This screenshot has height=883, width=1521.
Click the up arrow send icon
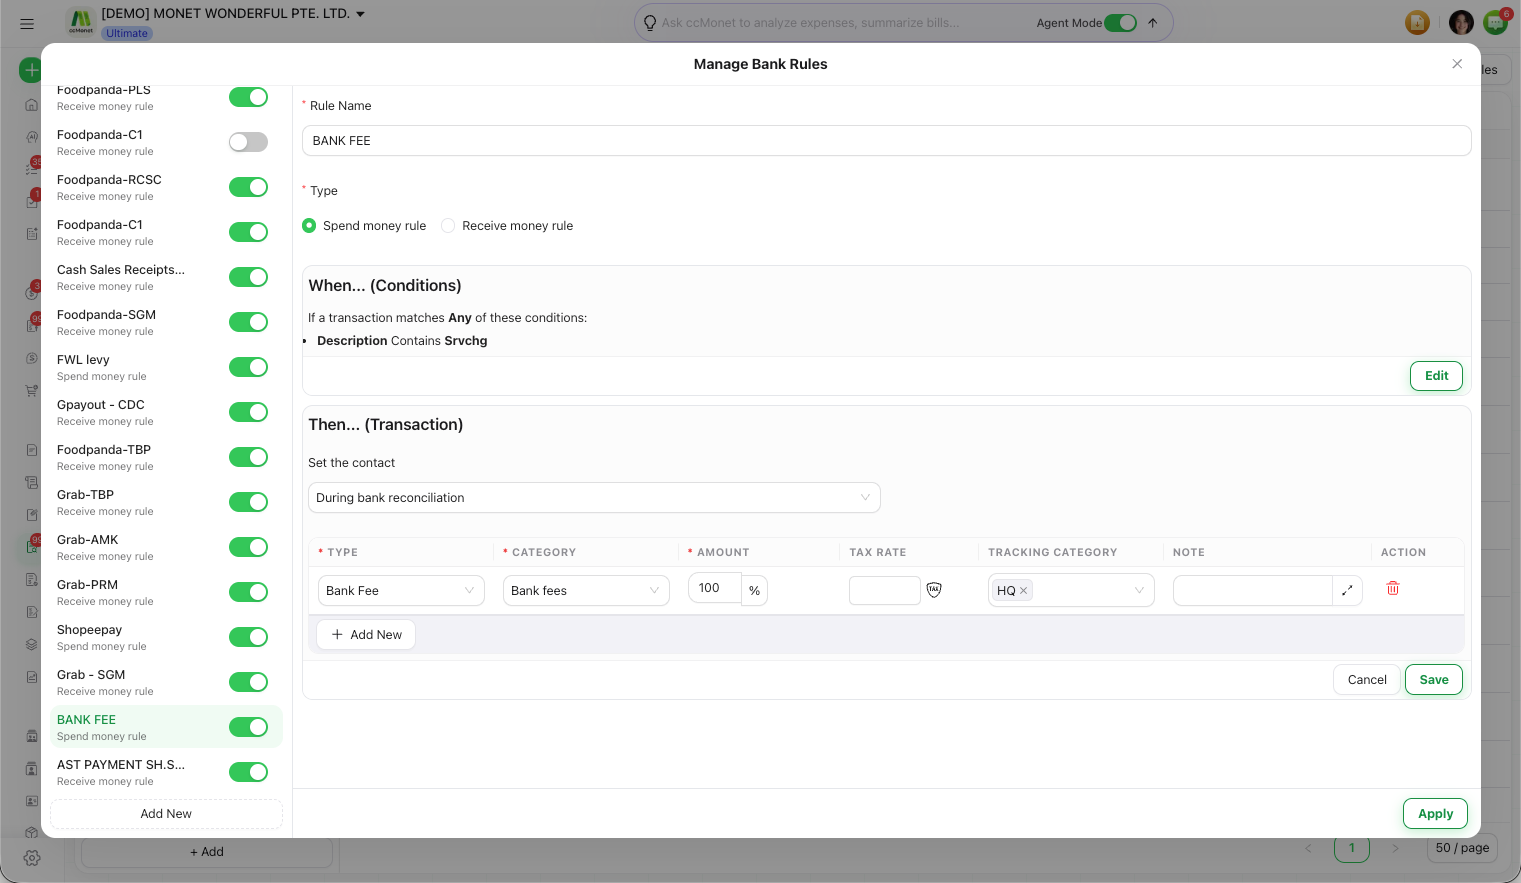(1153, 23)
